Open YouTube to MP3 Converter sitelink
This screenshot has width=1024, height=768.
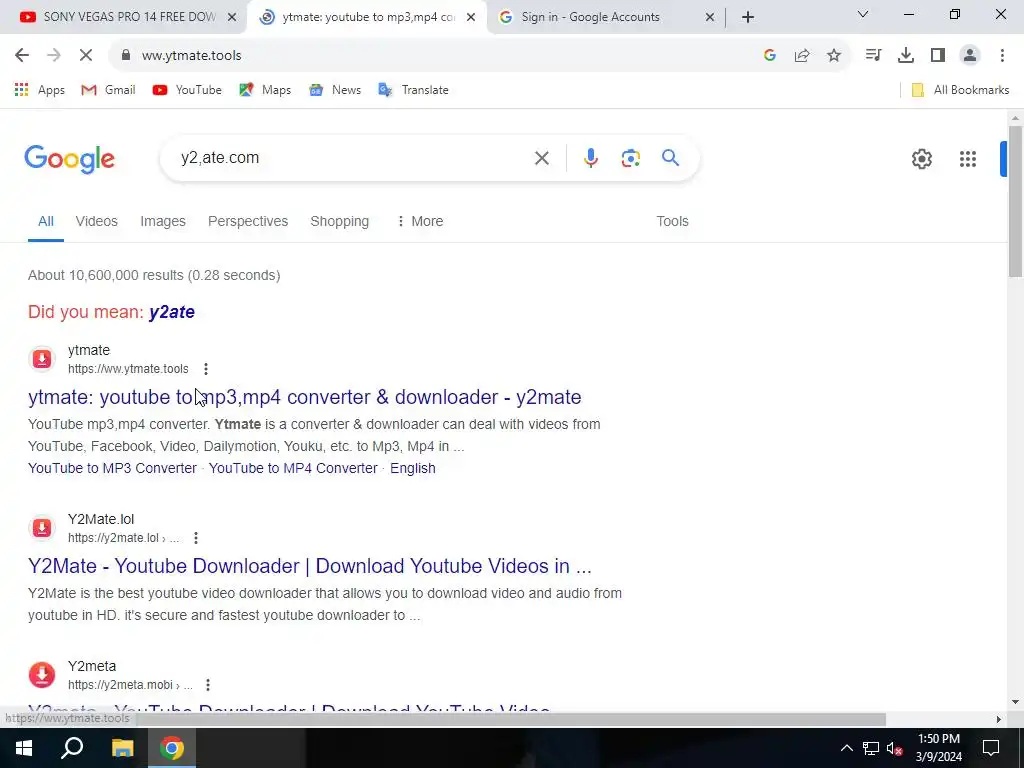point(112,468)
